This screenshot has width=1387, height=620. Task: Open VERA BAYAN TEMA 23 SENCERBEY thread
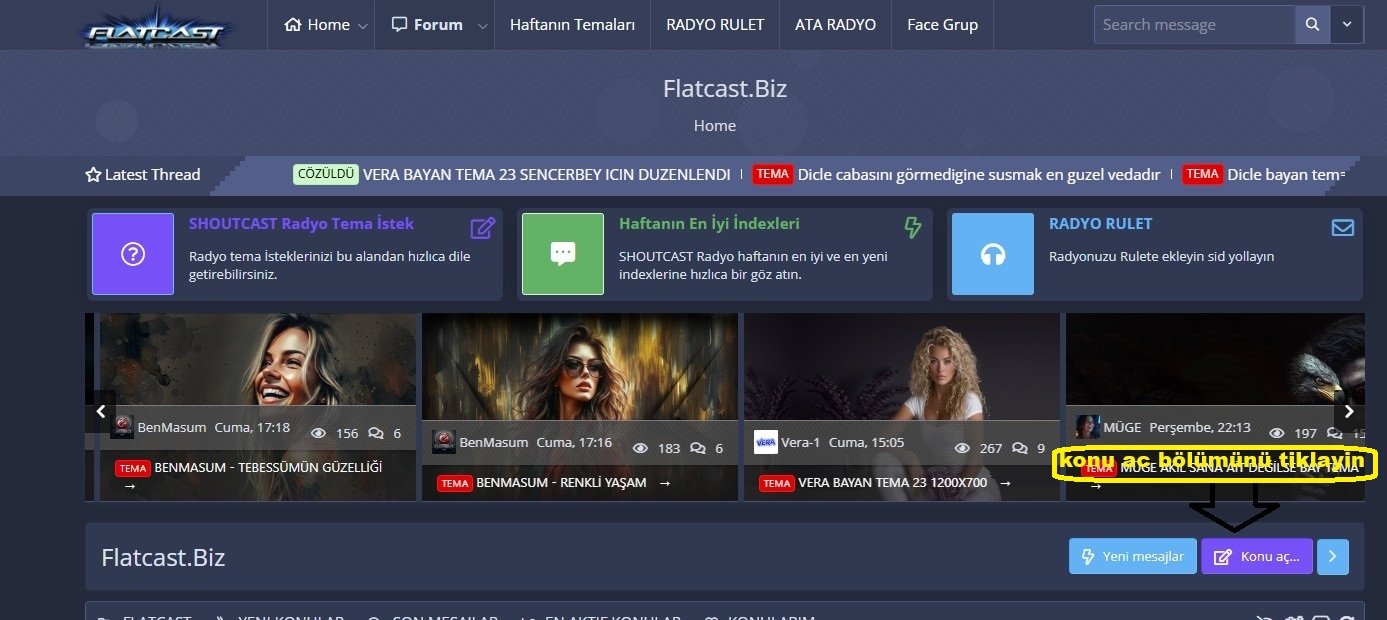coord(546,174)
